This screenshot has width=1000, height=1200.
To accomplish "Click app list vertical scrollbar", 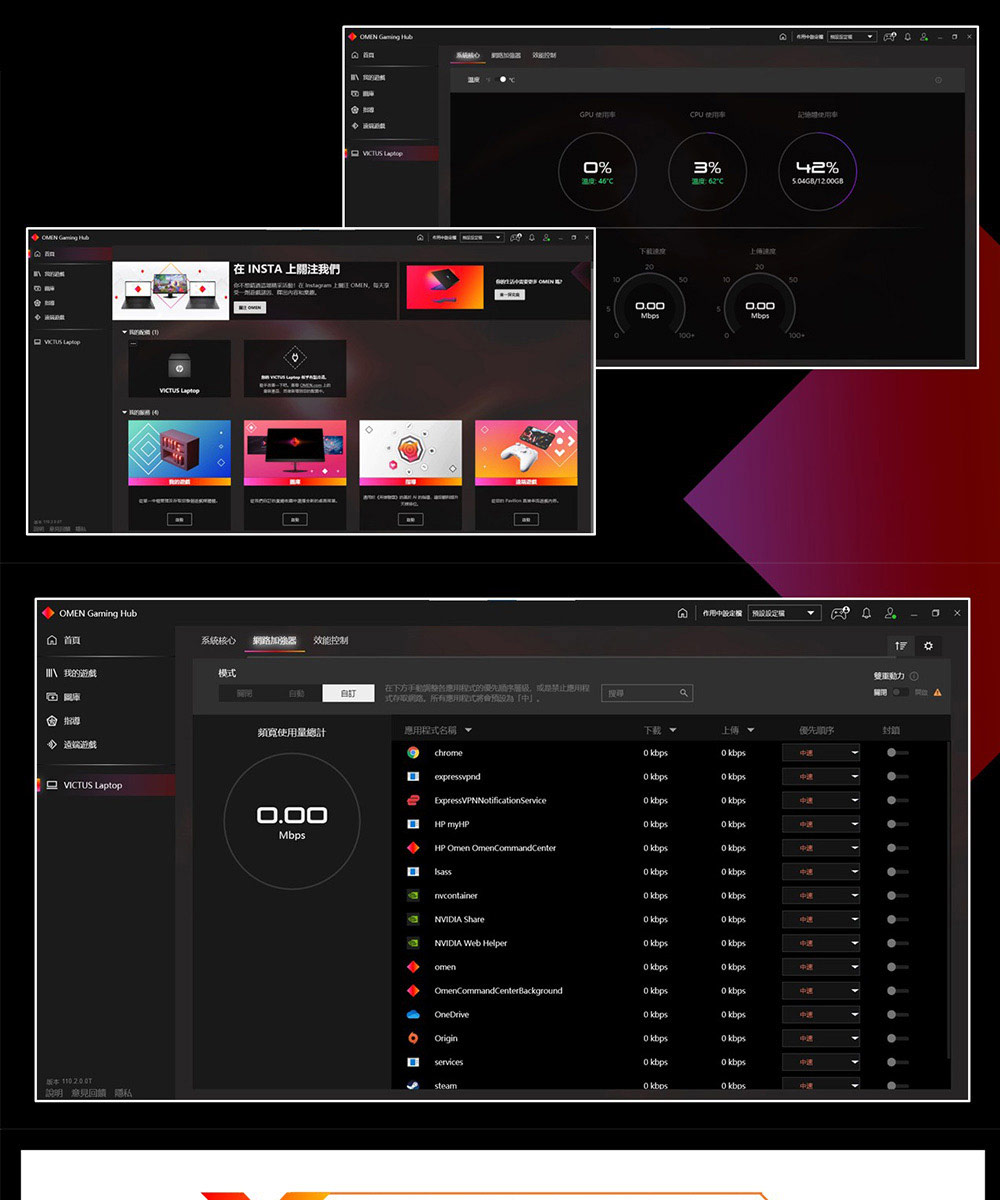I will coord(947,900).
